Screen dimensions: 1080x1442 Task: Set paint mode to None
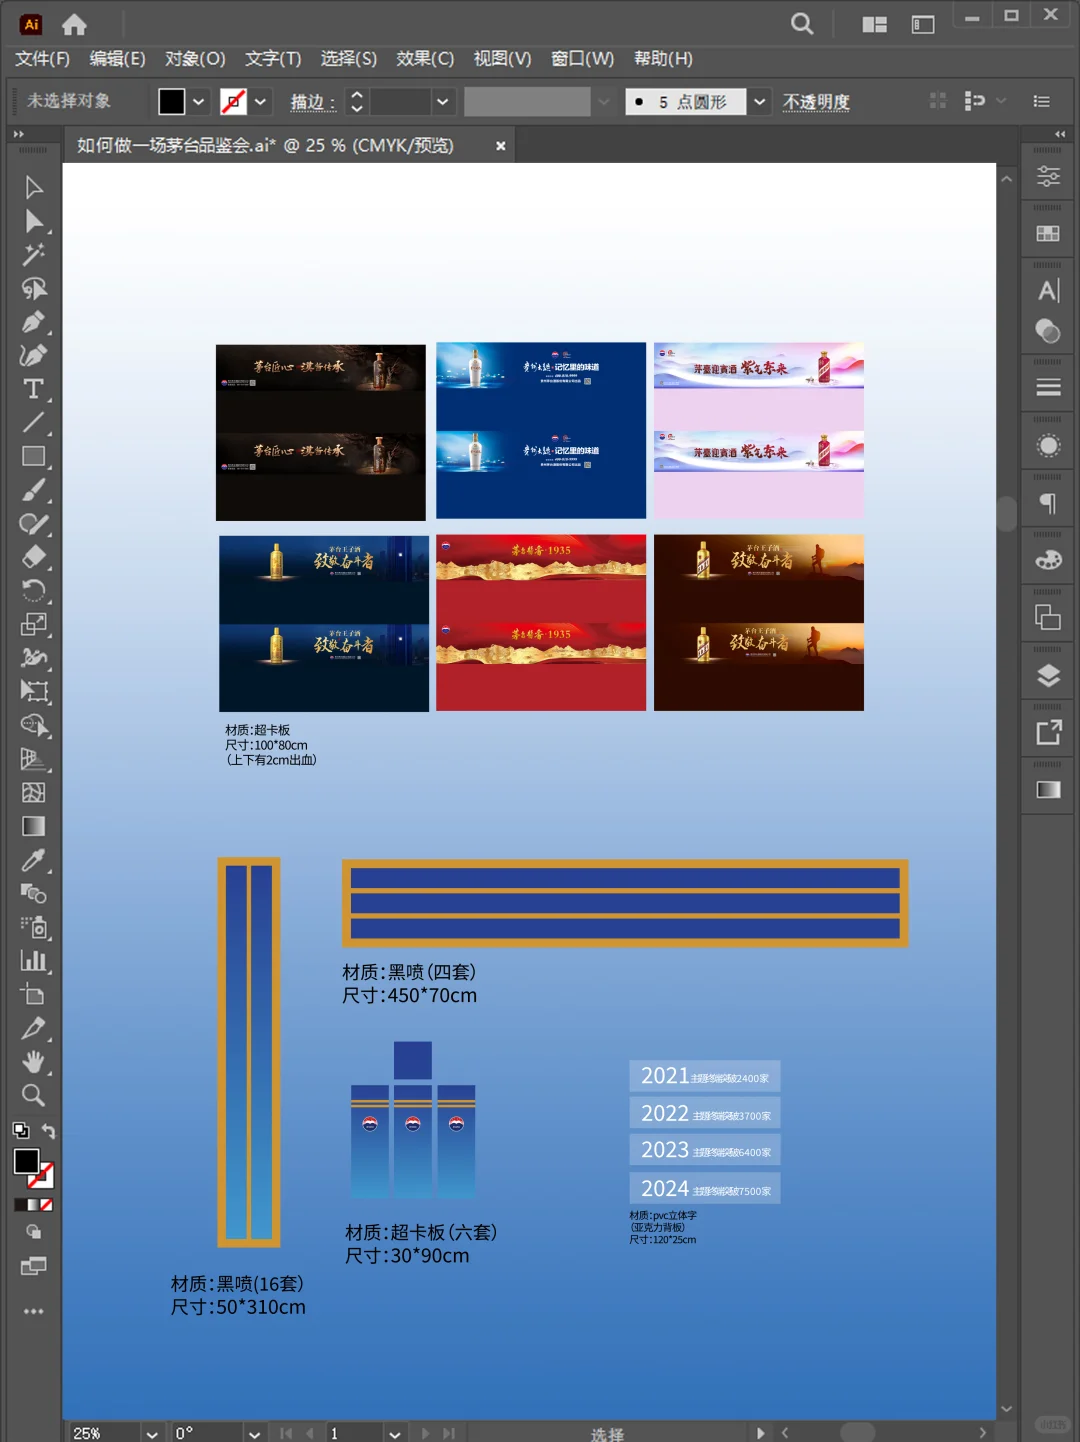pyautogui.click(x=46, y=1205)
